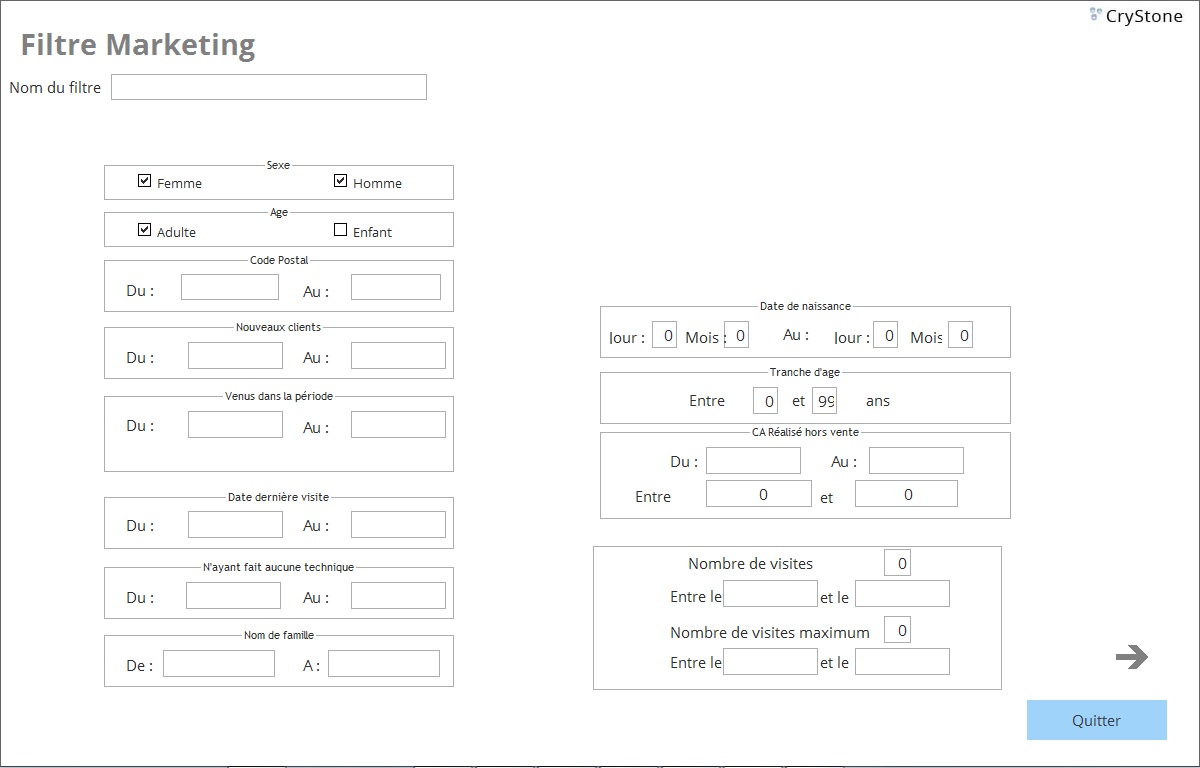Toggle the Adulte checkbox
The image size is (1200, 768).
[145, 230]
